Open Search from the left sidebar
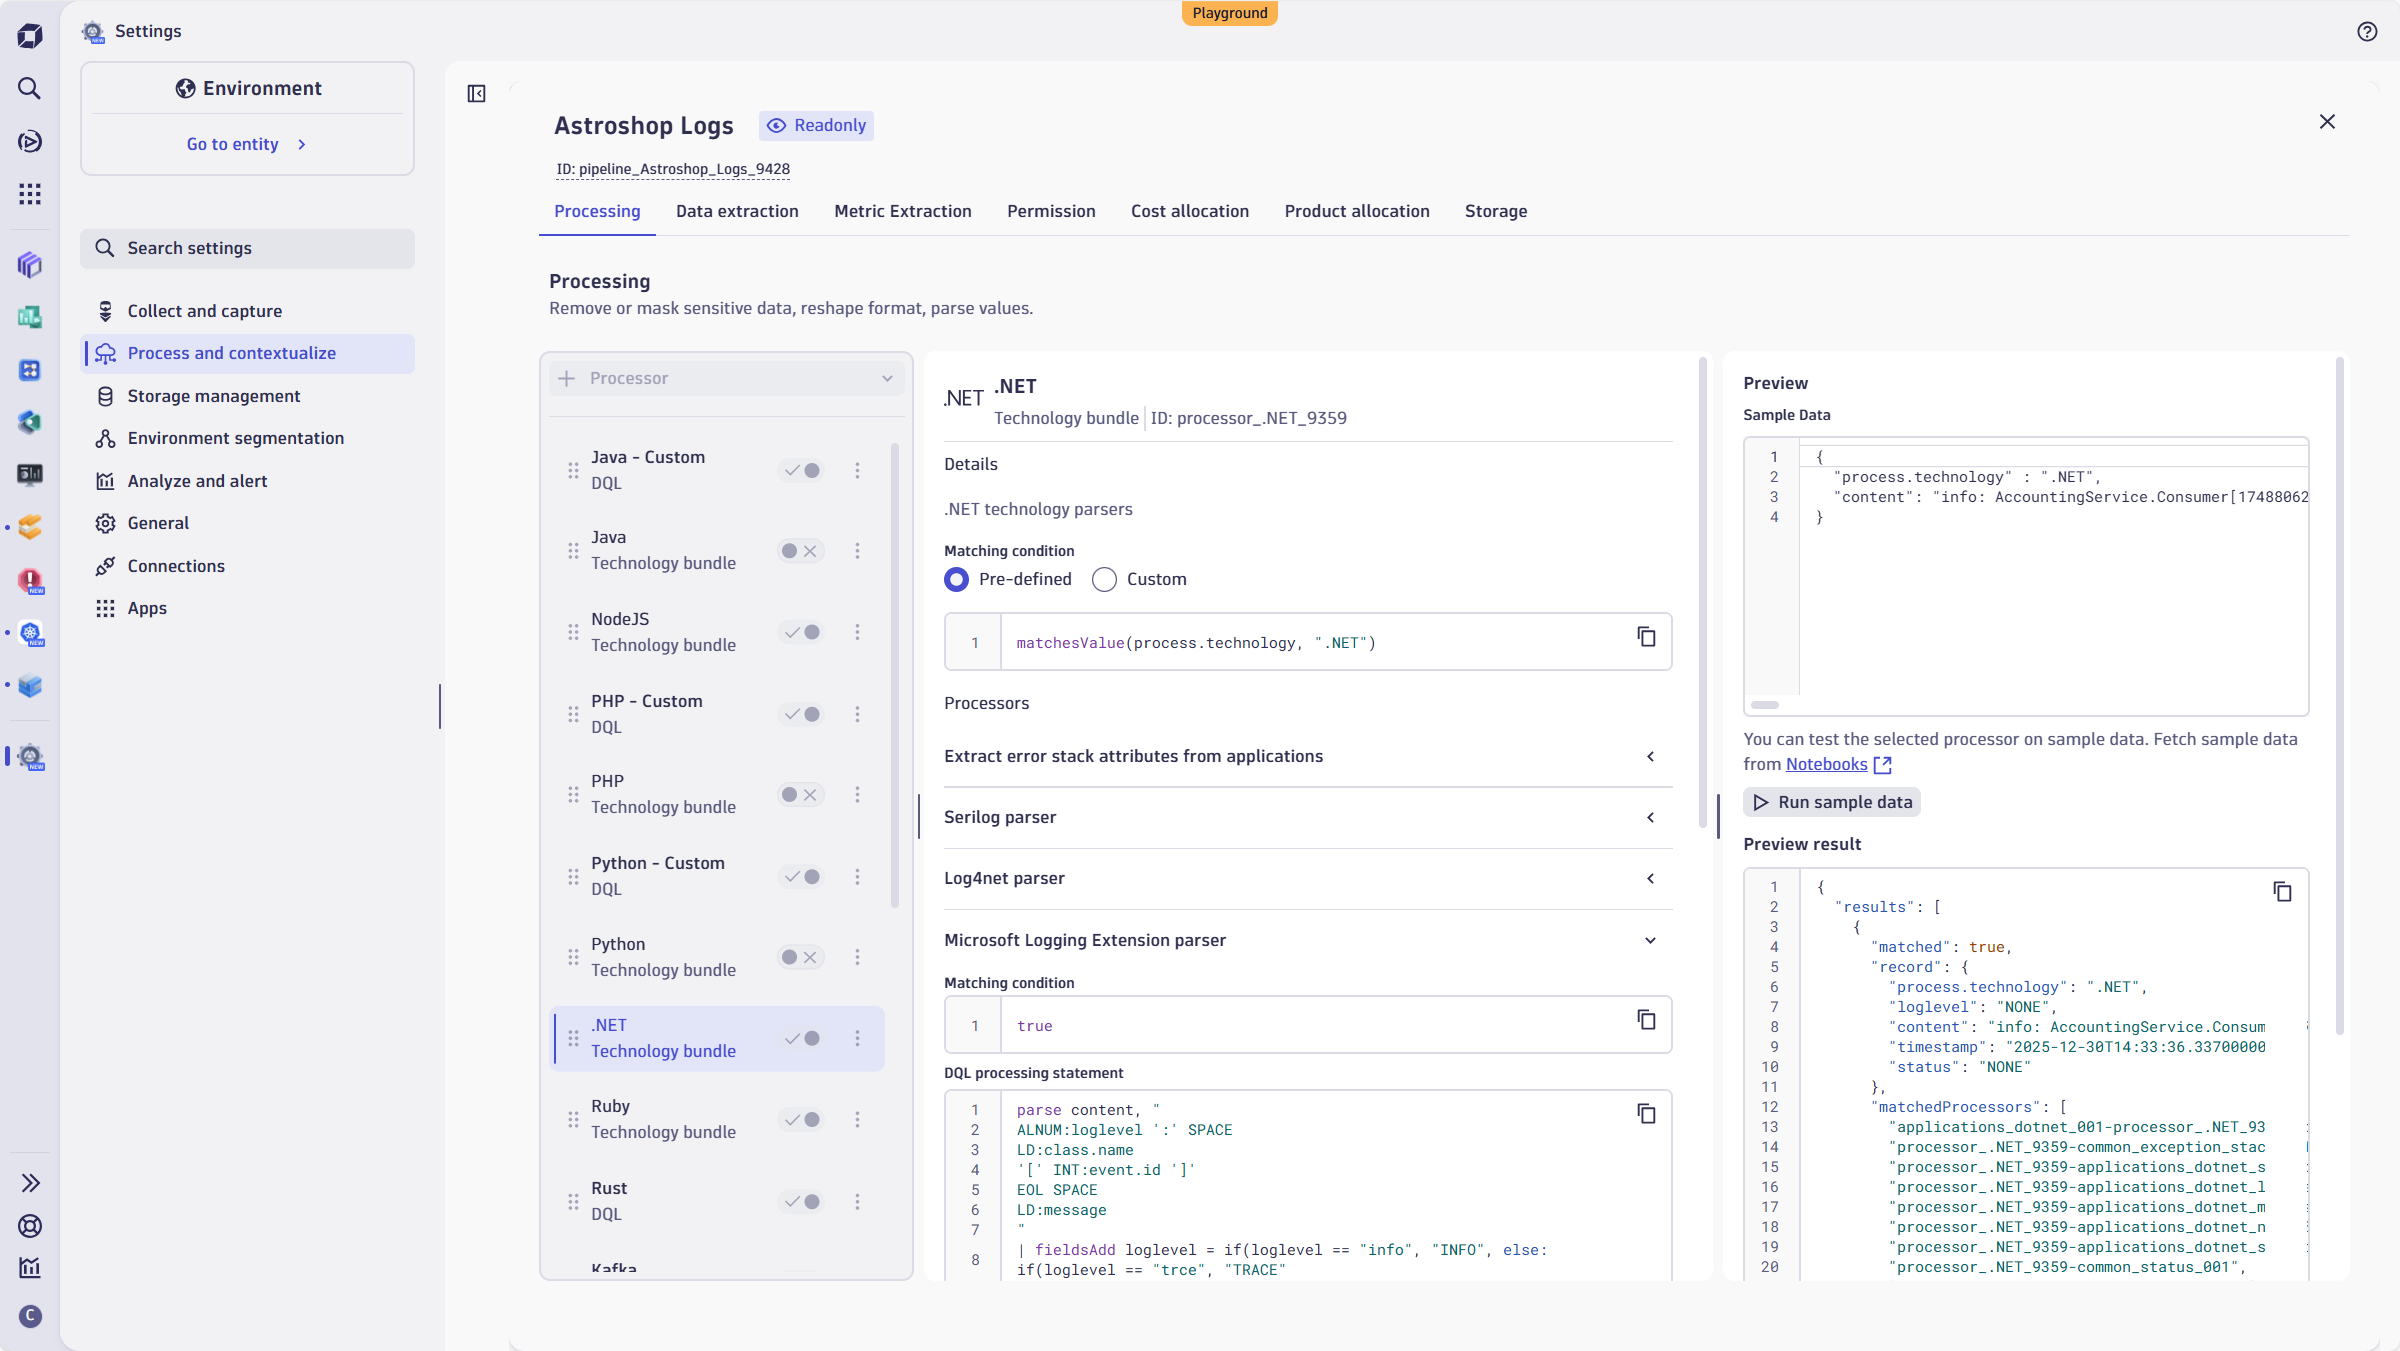The image size is (2400, 1351). coord(30,88)
